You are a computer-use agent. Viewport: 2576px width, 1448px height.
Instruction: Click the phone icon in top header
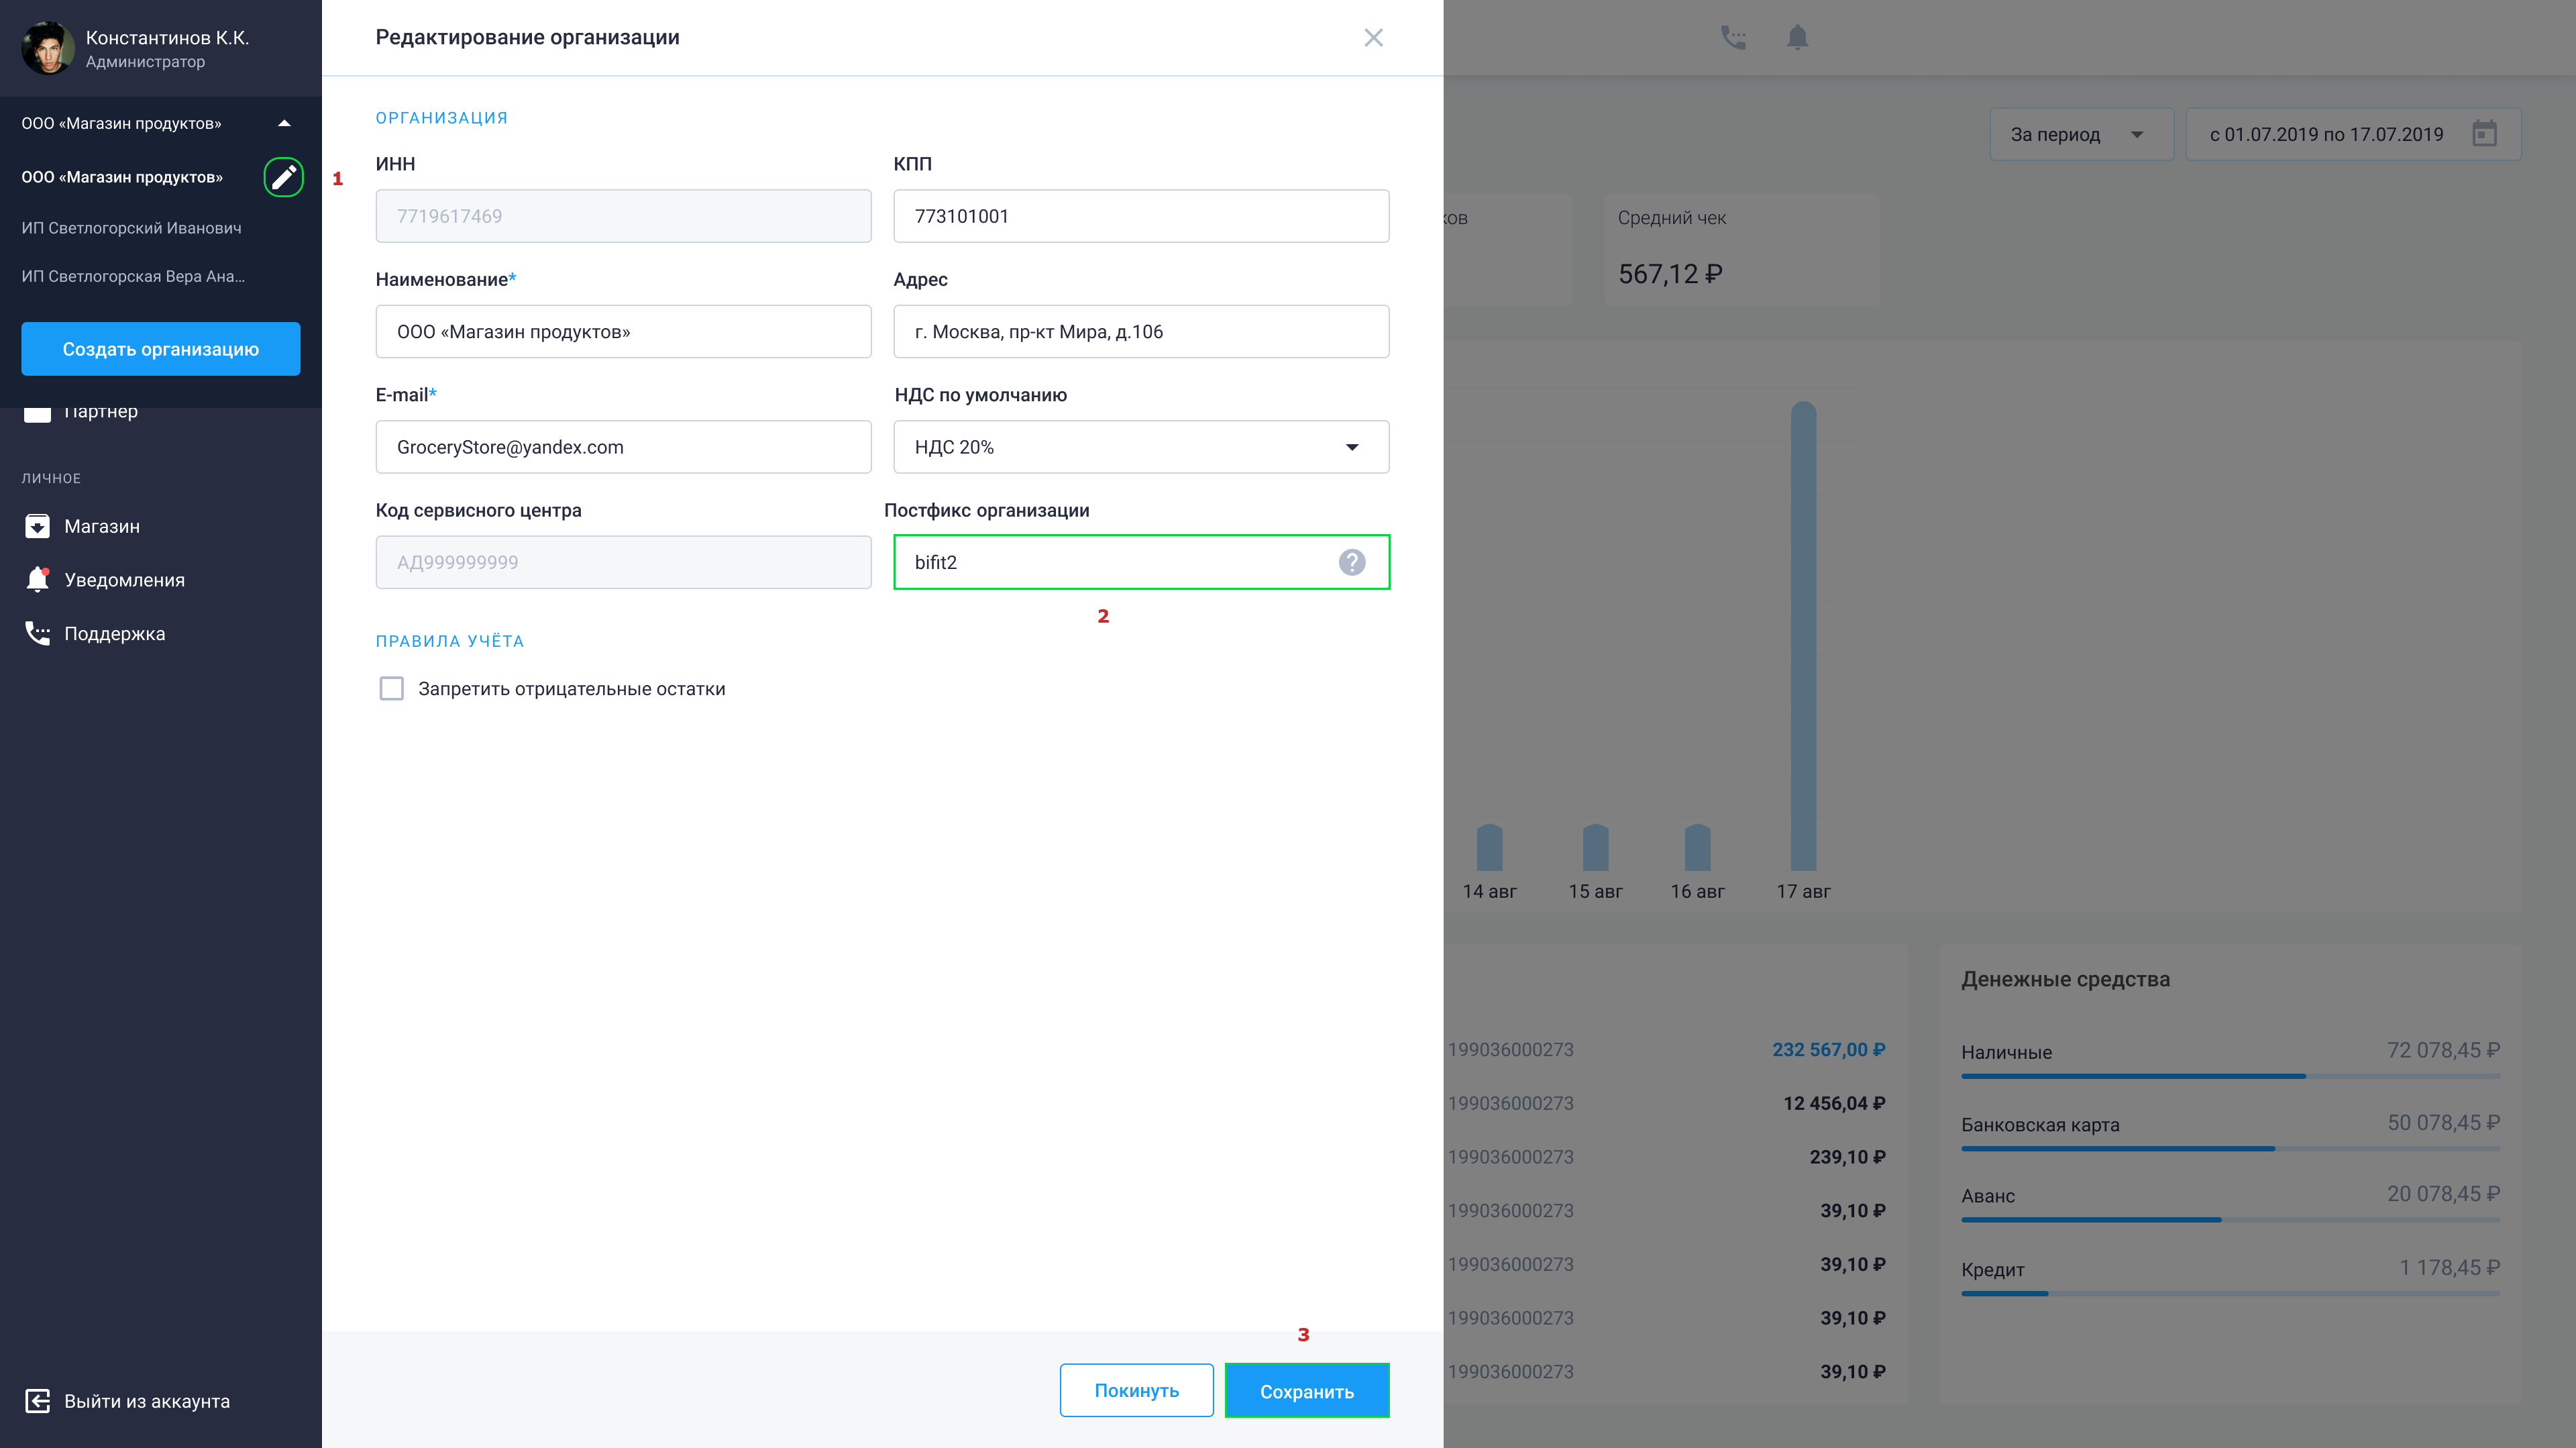(x=1733, y=37)
